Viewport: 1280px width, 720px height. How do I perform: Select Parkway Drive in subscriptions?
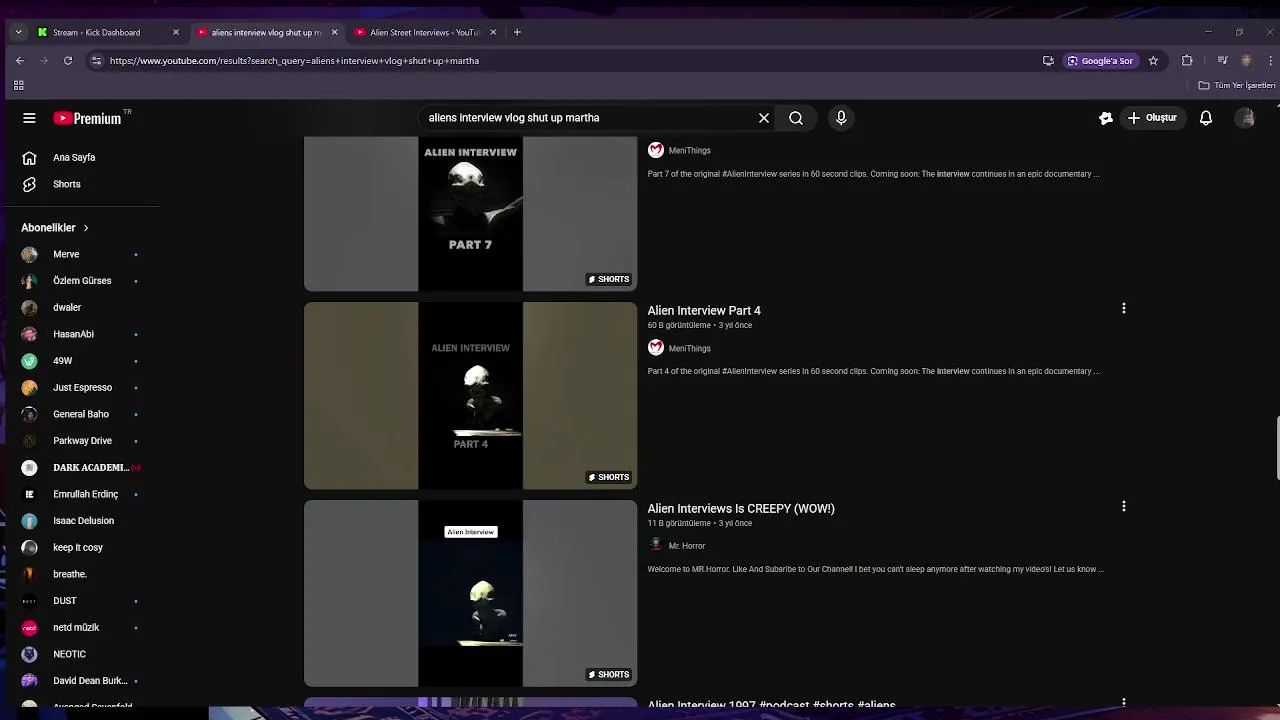point(82,441)
